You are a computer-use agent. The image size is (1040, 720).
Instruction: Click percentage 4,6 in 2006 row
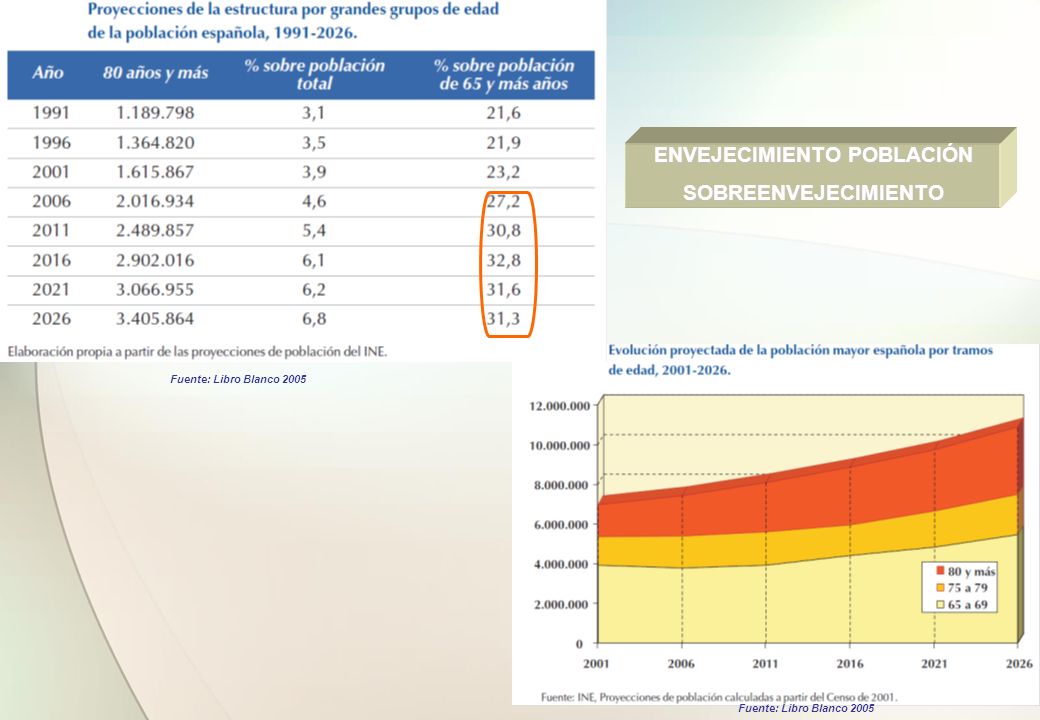314,201
